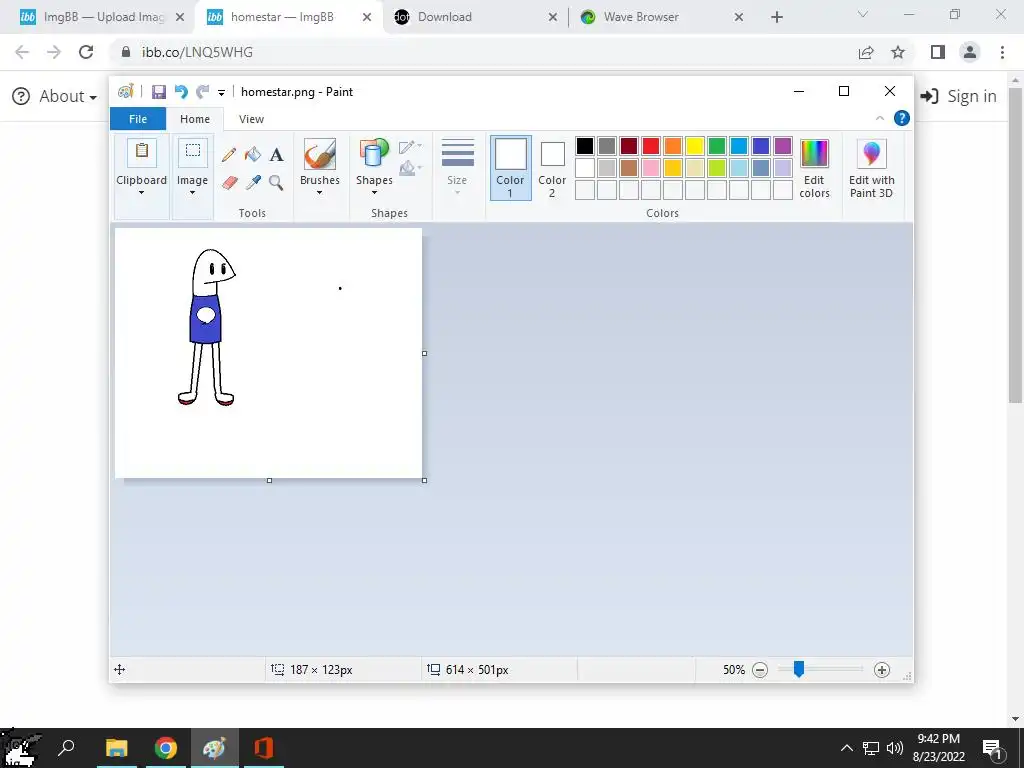
Task: Click Sign in on ImgBB
Action: tap(958, 97)
